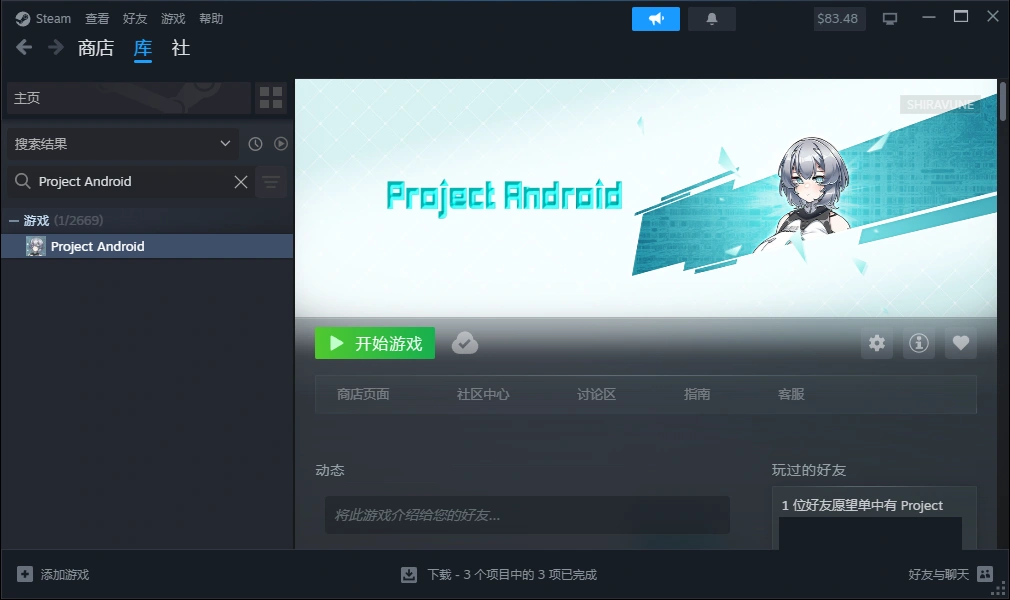Switch to the 库 tab

tap(143, 48)
